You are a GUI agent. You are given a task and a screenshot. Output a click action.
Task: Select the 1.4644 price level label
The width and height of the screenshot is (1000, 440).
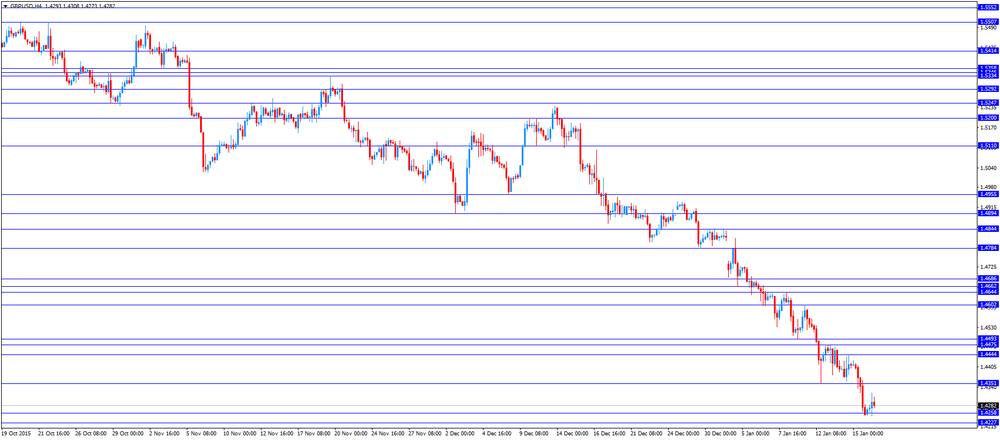click(x=987, y=292)
